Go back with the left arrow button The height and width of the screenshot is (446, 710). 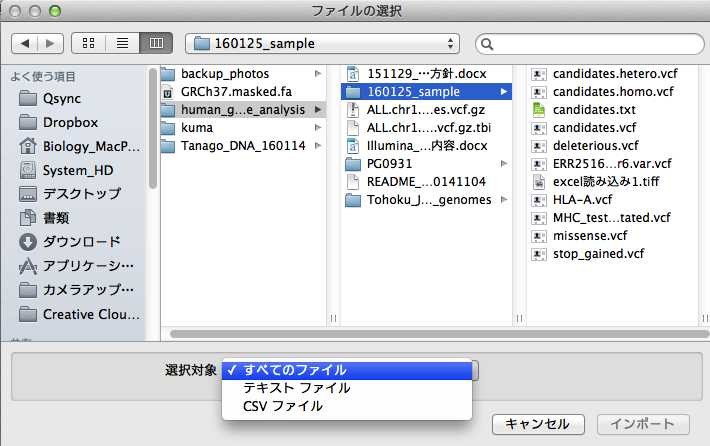tap(24, 43)
